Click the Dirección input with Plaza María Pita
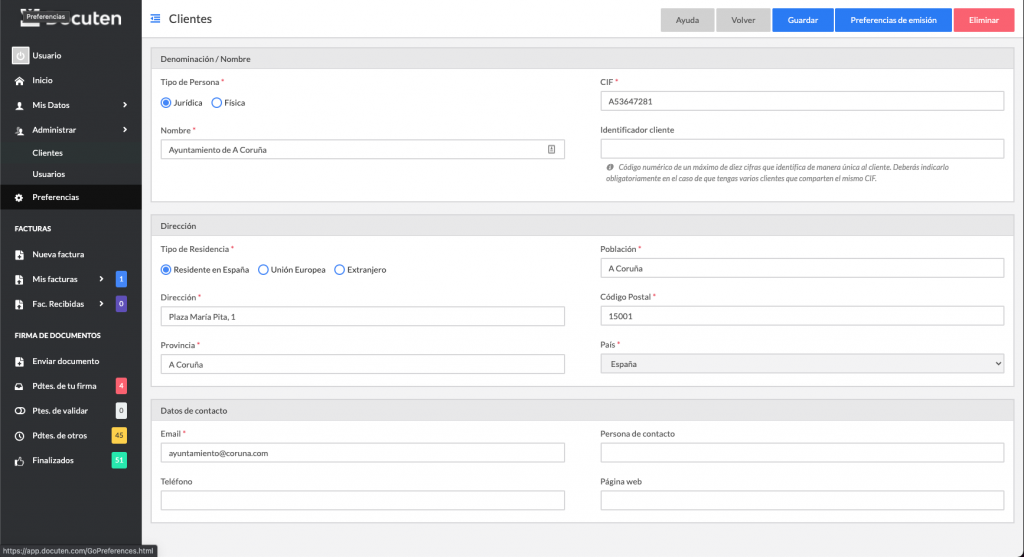The width and height of the screenshot is (1024, 557). (362, 317)
